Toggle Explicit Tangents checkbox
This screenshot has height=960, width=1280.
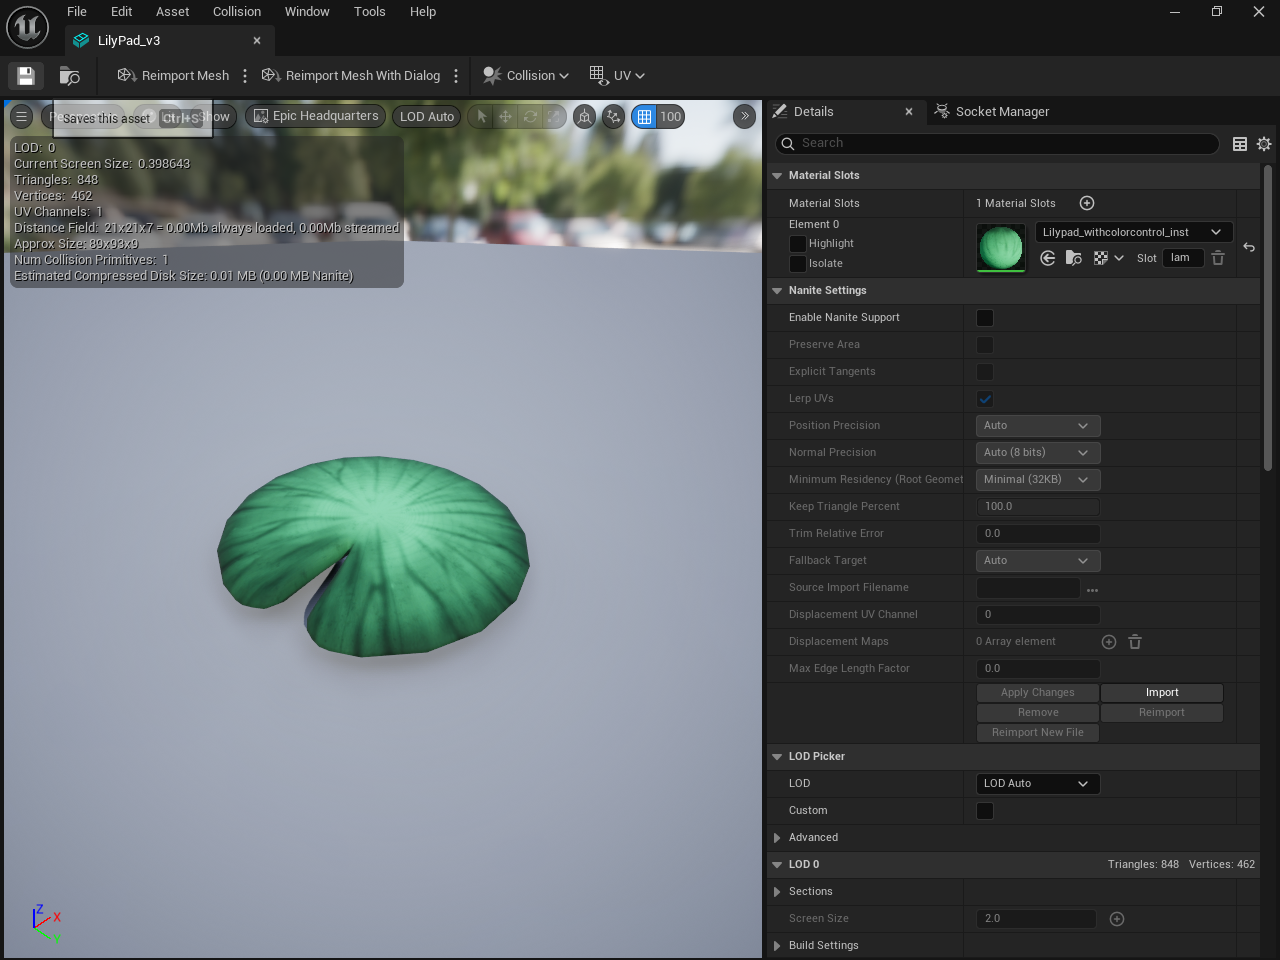pyautogui.click(x=985, y=372)
